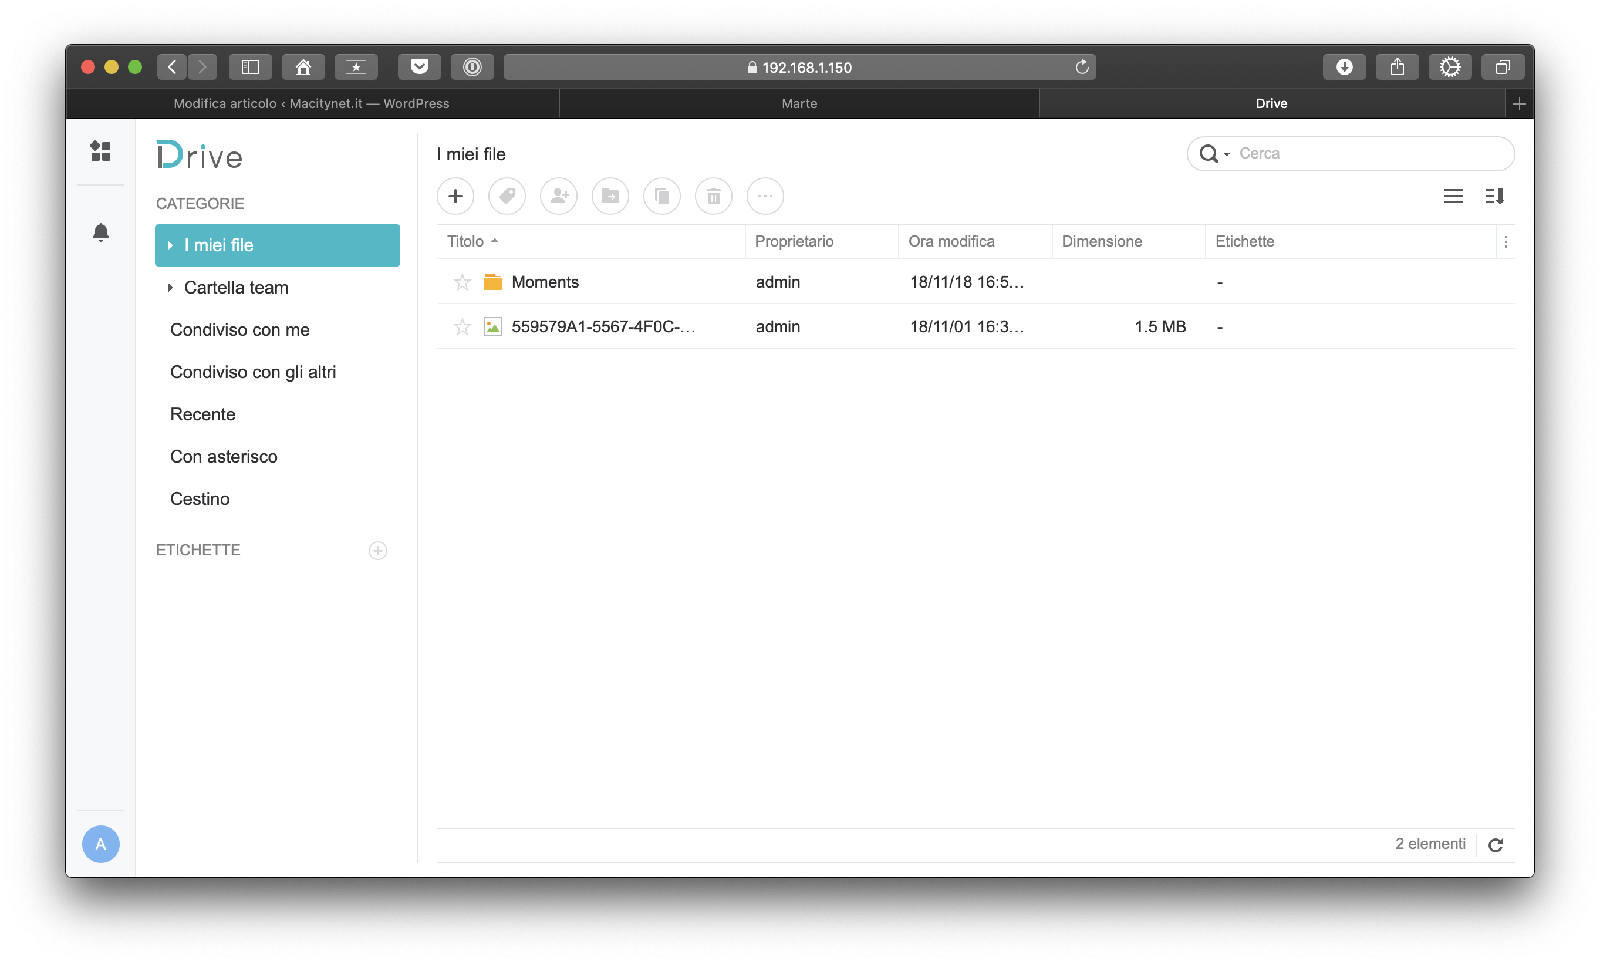
Task: Click the Moments folder icon
Action: coord(493,282)
